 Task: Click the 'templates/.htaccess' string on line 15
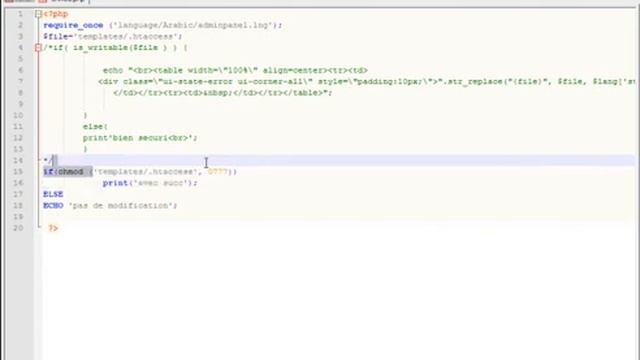coord(147,172)
